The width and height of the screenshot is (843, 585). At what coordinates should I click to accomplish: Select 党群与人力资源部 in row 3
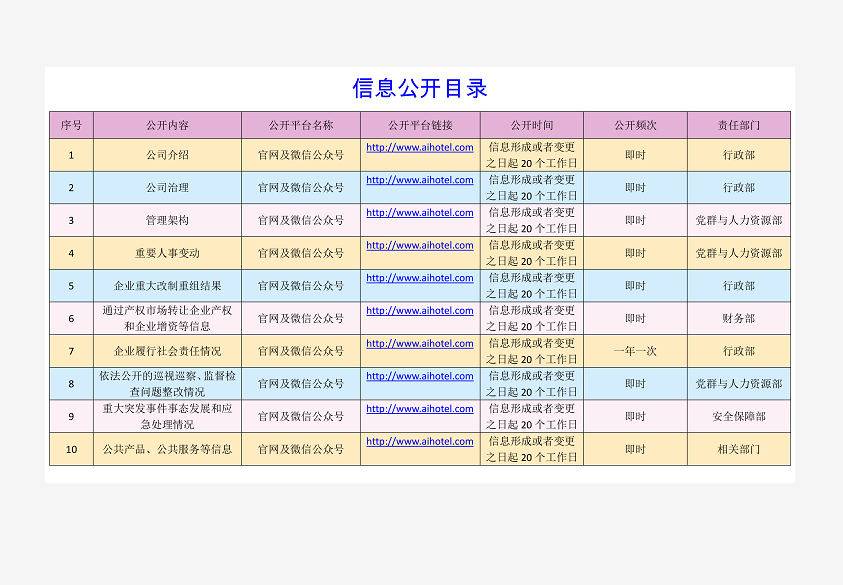pos(739,220)
